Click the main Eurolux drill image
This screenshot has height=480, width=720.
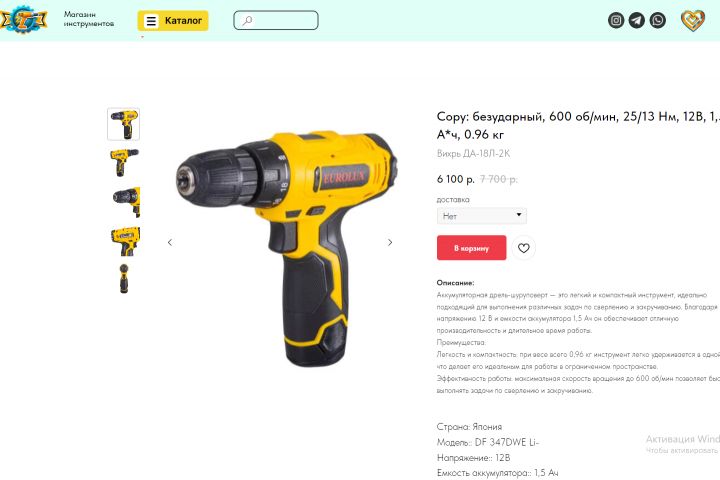point(287,249)
